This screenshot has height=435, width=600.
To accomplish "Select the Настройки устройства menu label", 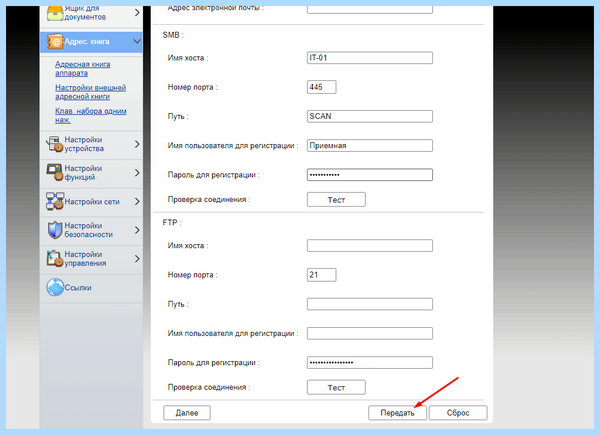I will point(84,144).
